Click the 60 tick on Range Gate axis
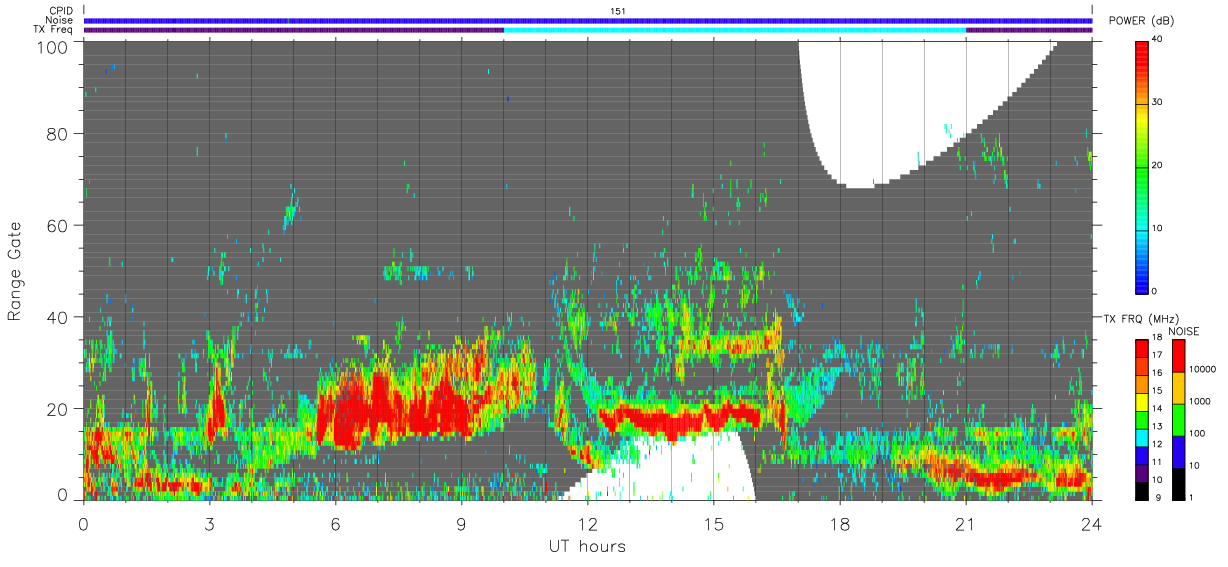1228x567 pixels. [58, 225]
